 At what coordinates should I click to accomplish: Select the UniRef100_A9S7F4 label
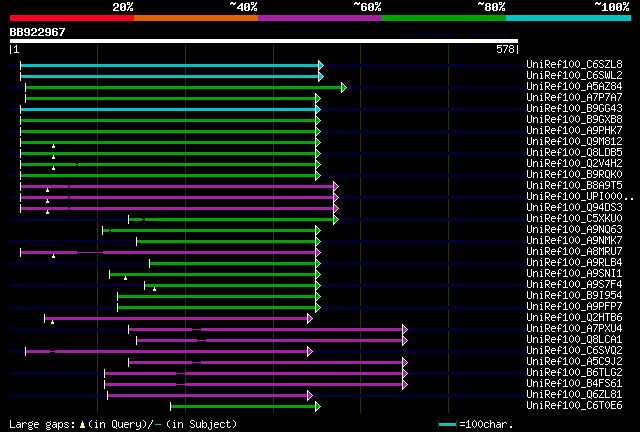click(x=574, y=285)
